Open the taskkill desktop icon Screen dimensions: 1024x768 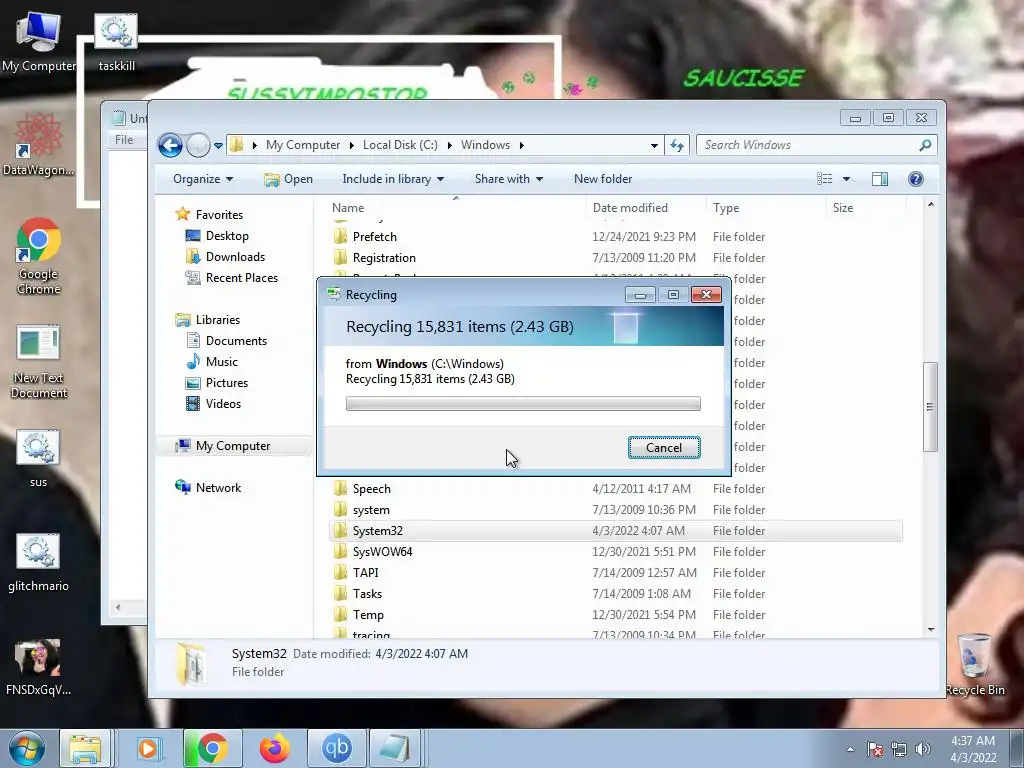116,42
